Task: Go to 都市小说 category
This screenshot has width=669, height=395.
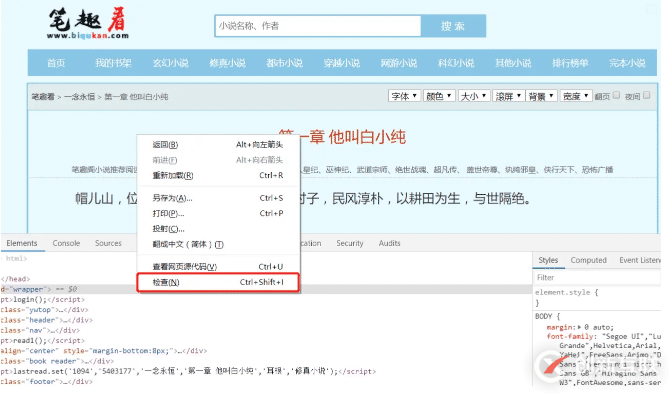Action: (285, 63)
